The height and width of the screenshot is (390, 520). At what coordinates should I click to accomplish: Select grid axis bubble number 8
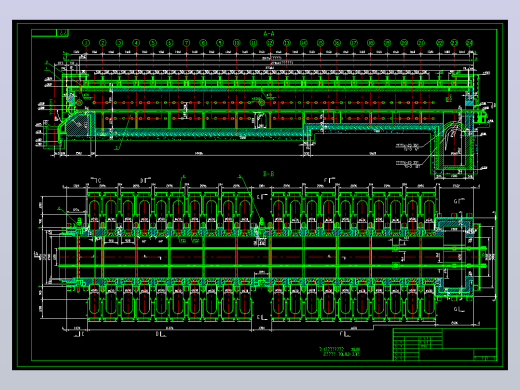pyautogui.click(x=203, y=43)
